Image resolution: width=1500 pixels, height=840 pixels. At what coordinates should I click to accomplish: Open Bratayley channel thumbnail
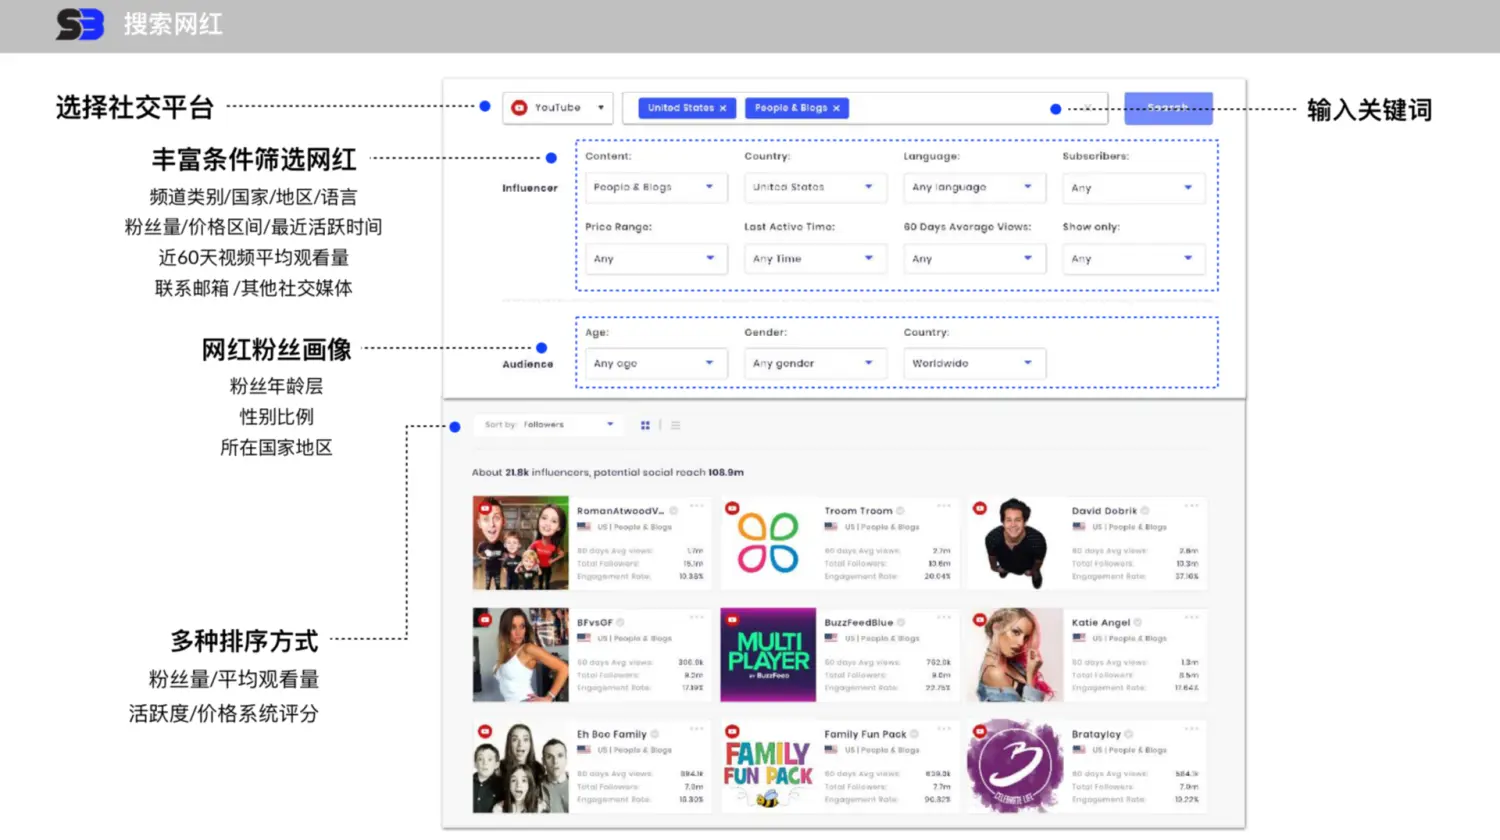pos(1015,767)
